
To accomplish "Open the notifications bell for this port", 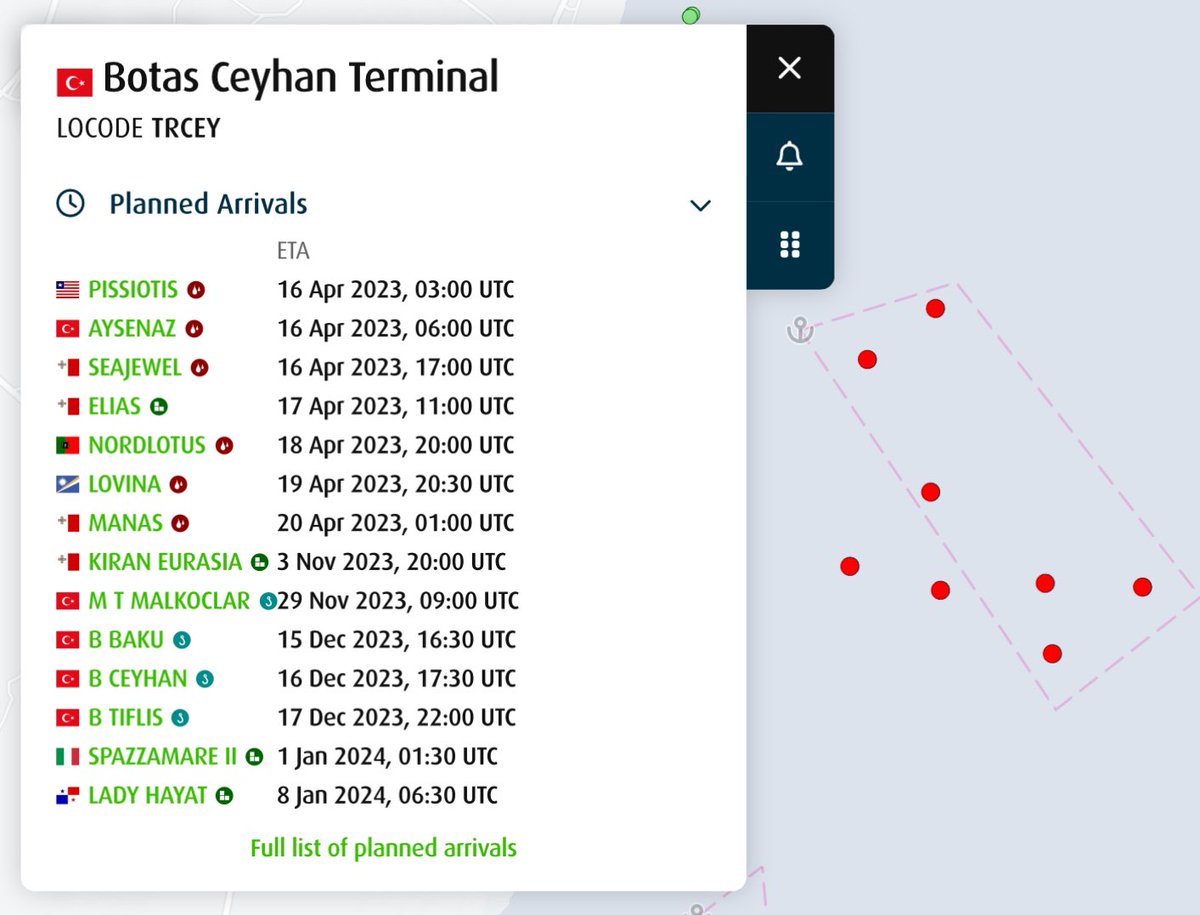I will point(790,156).
